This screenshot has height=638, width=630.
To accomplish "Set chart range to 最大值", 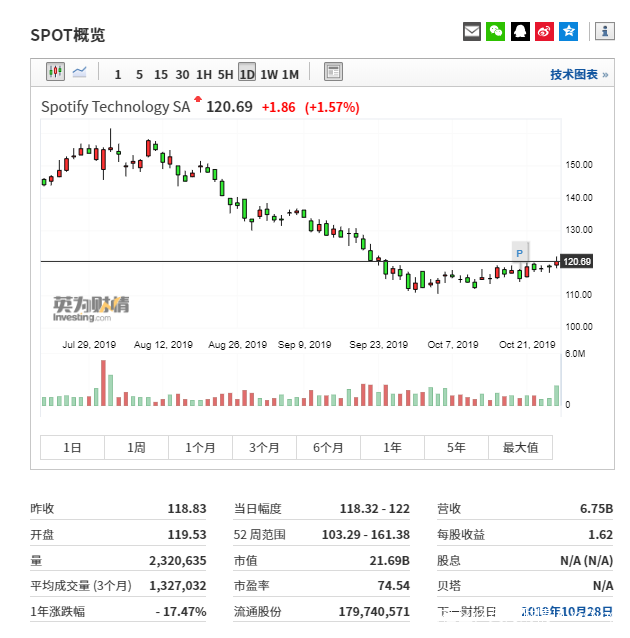I will point(521,448).
